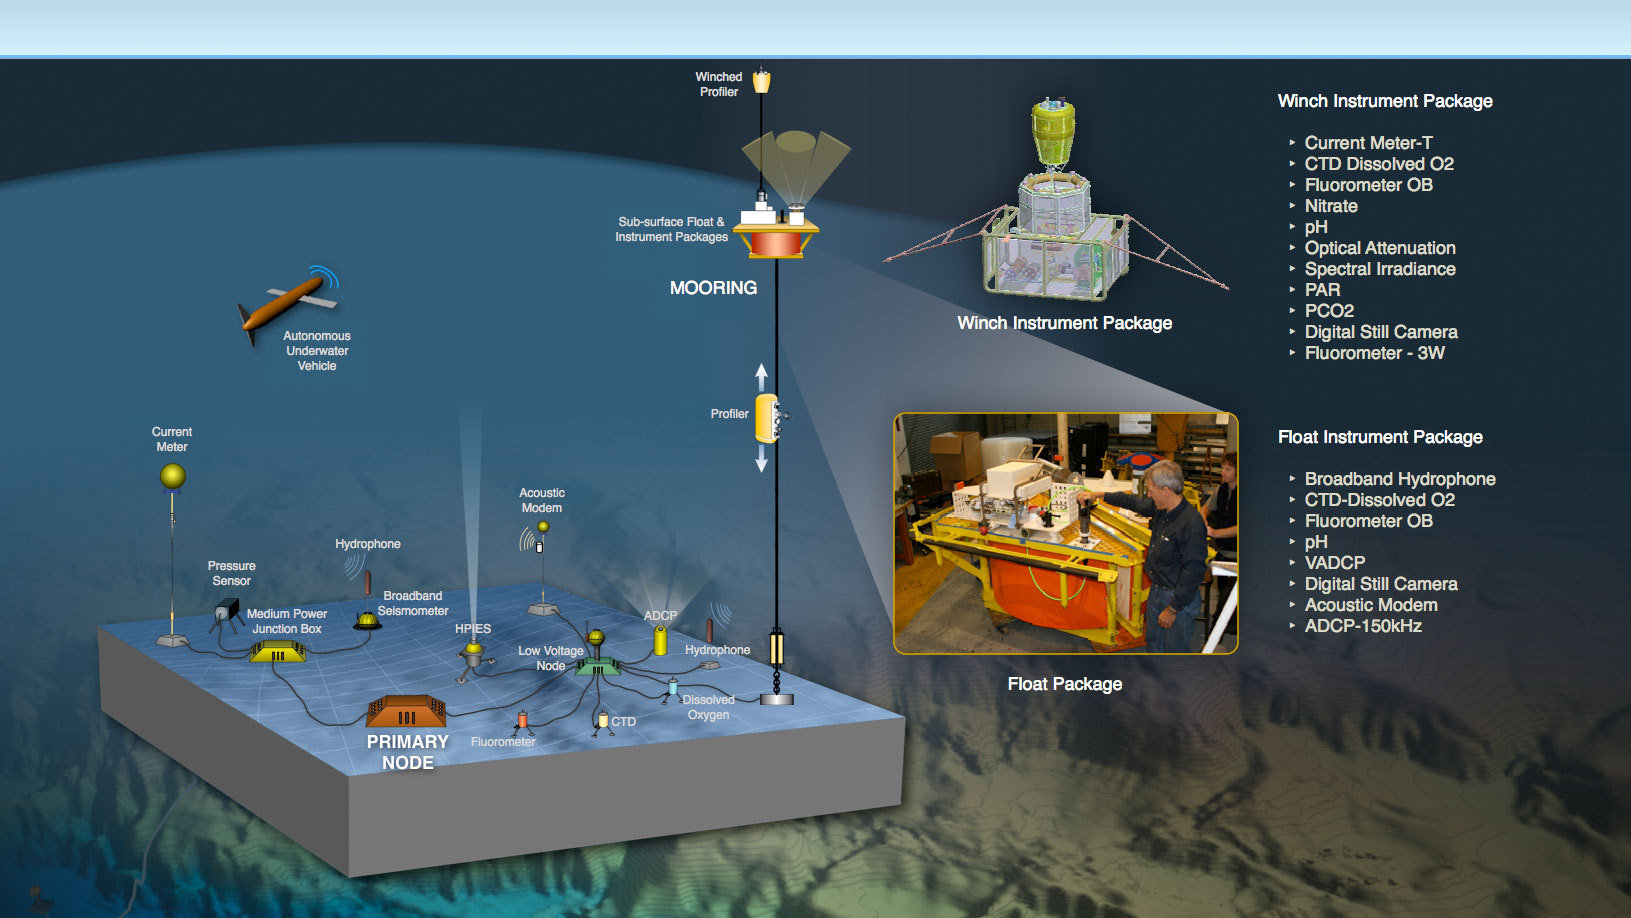Click the Fluorometer instrument icon

point(522,720)
